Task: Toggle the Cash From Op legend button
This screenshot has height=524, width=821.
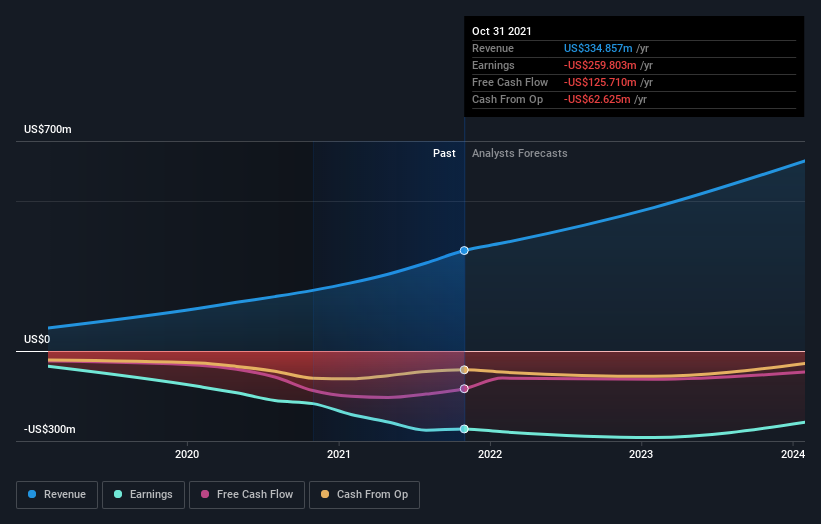Action: coord(364,495)
